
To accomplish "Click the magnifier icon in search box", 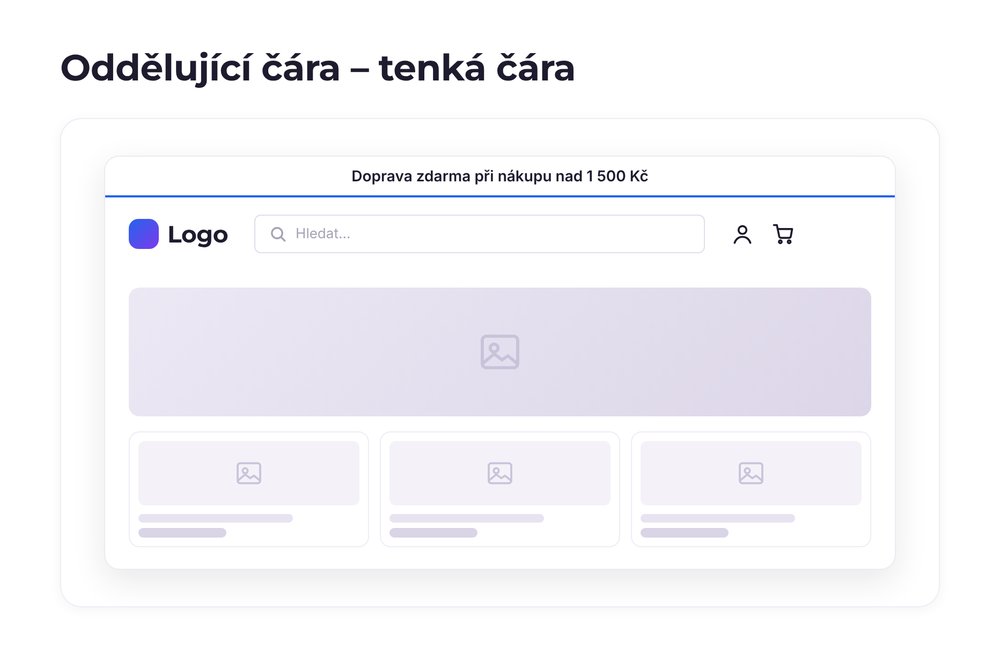I will 278,234.
